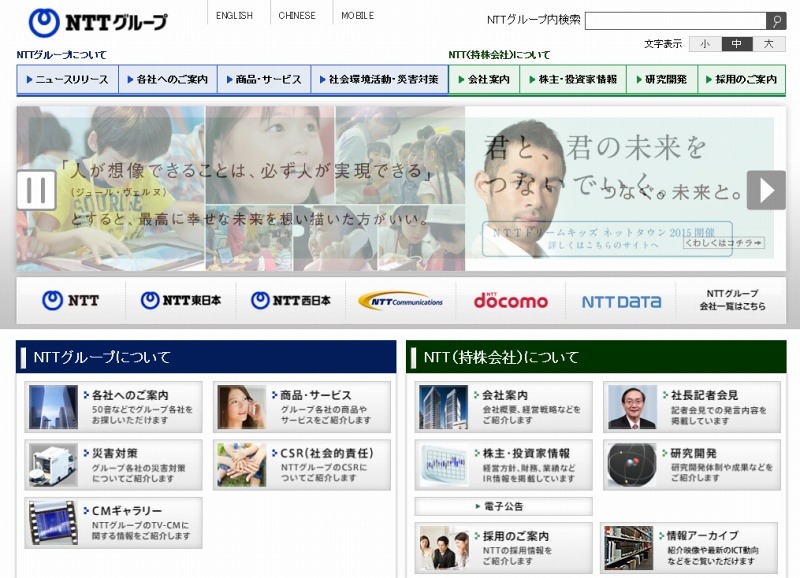Screen dimensions: 800x578
Task: Open 株主・投資家情報 in the navigation bar
Action: click(x=573, y=79)
